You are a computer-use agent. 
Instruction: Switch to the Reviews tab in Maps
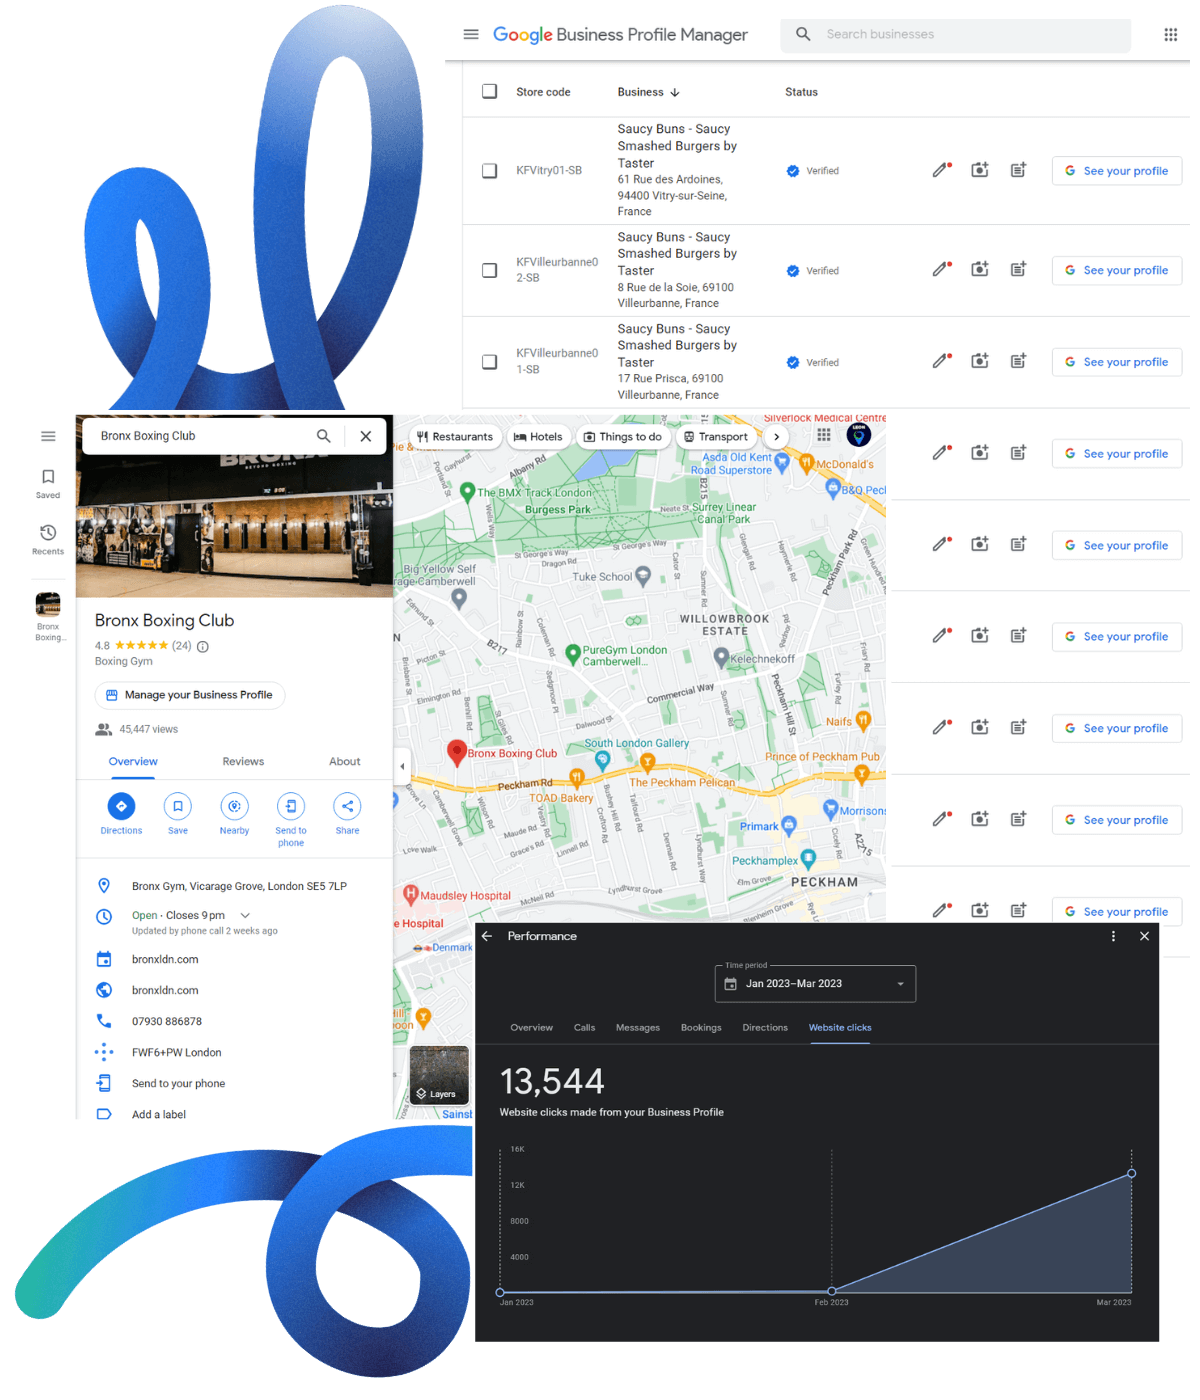coord(243,762)
